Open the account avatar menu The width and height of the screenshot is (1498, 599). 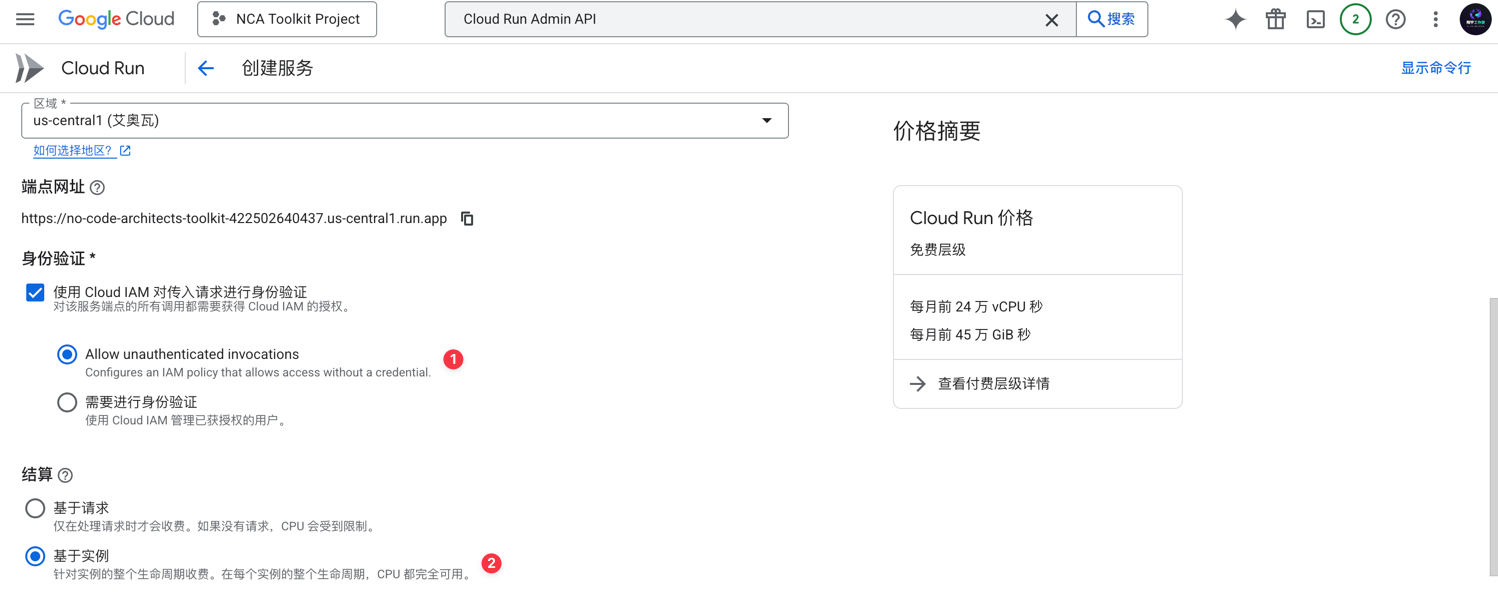coord(1475,18)
